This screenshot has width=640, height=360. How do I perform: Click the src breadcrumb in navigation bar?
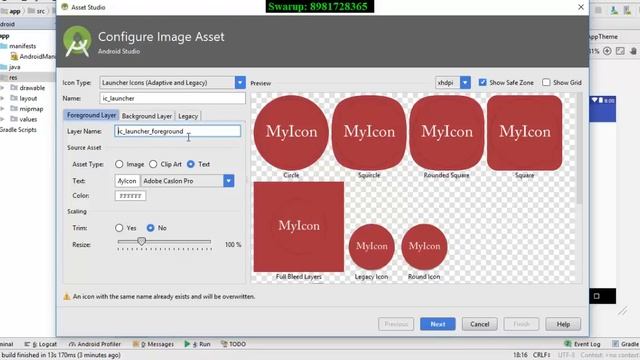tap(38, 11)
